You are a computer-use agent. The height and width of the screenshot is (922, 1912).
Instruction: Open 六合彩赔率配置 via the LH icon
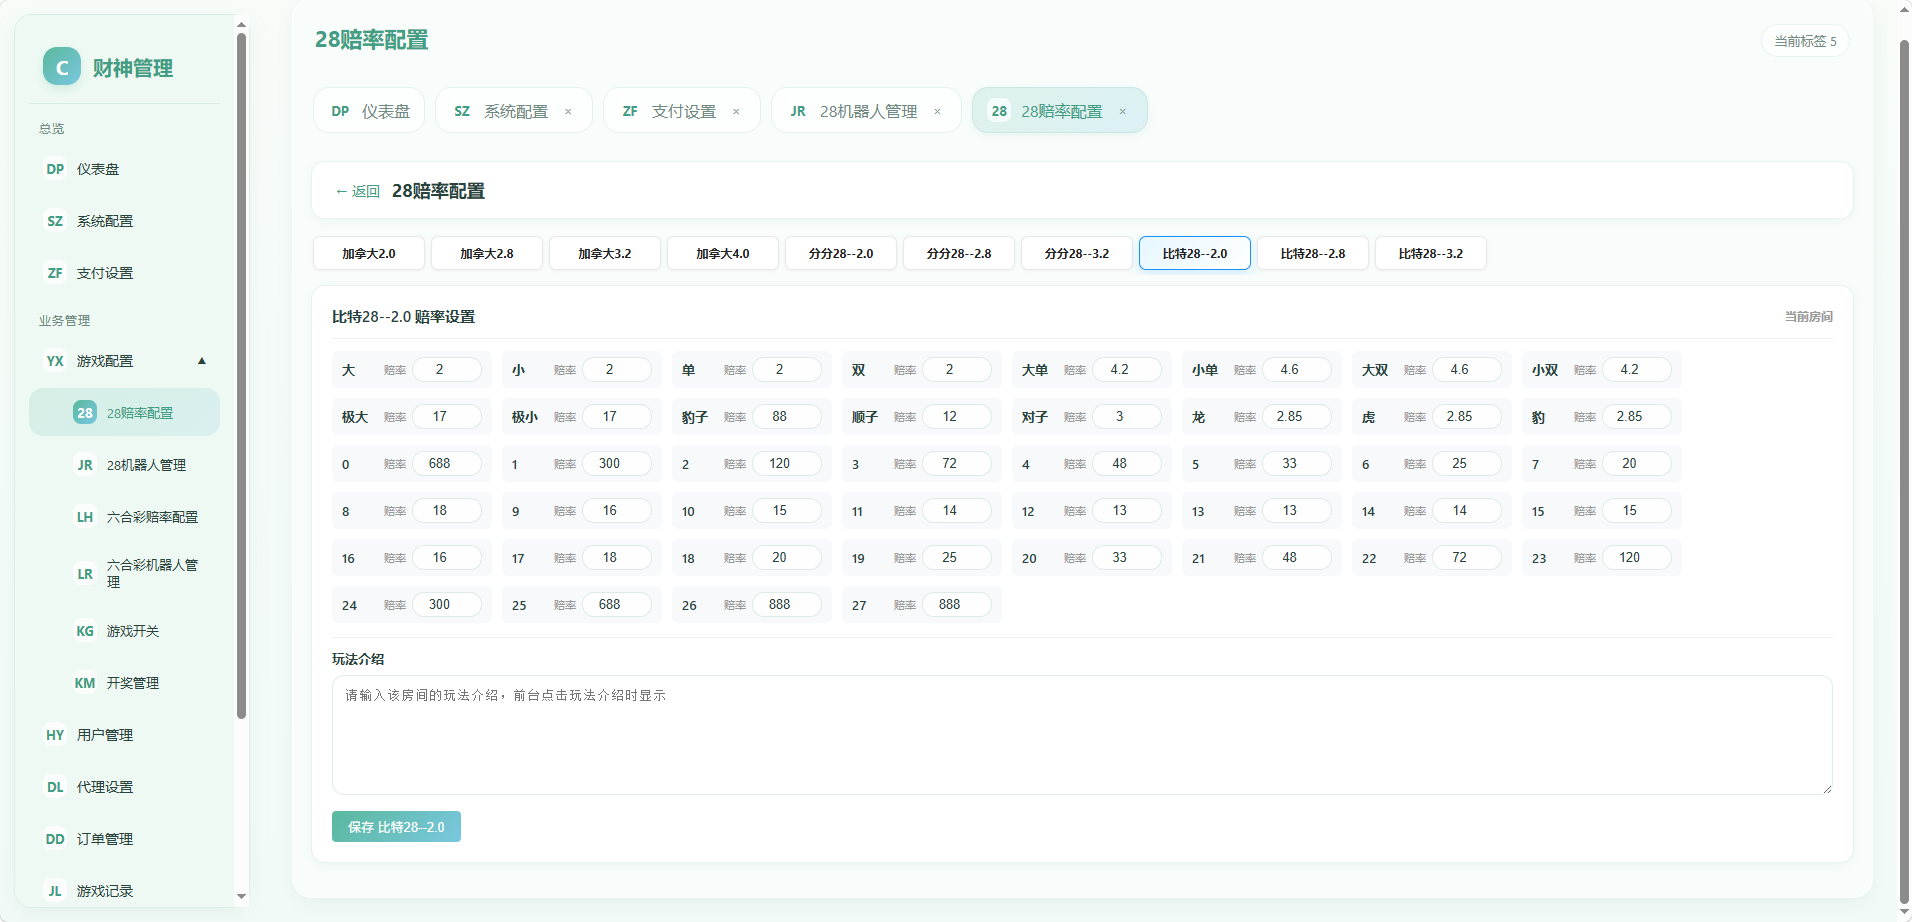[85, 517]
